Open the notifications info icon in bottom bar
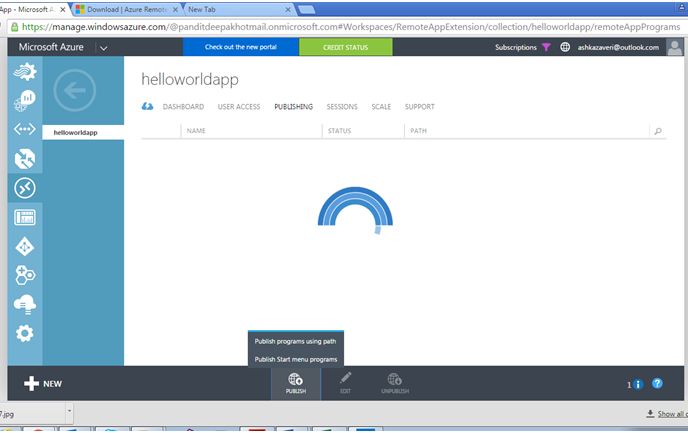This screenshot has height=433, width=688. pyautogui.click(x=638, y=384)
